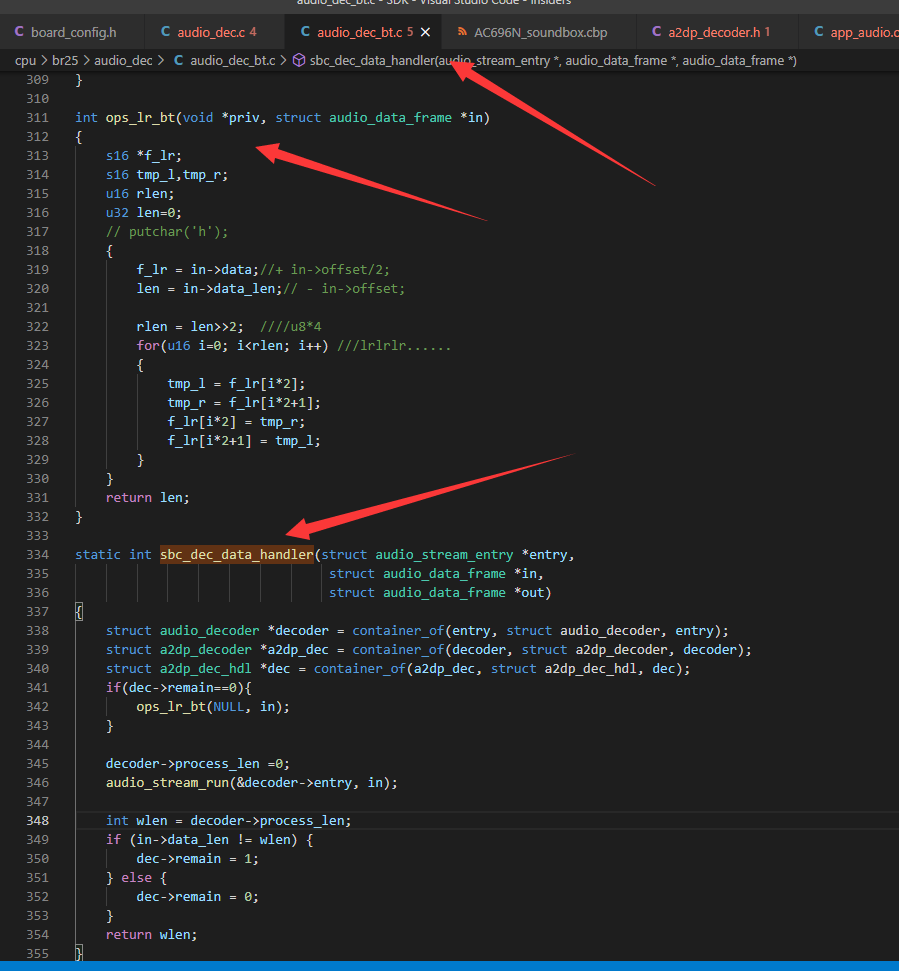The height and width of the screenshot is (971, 899).
Task: Click line number 348 in the gutter
Action: coord(37,821)
